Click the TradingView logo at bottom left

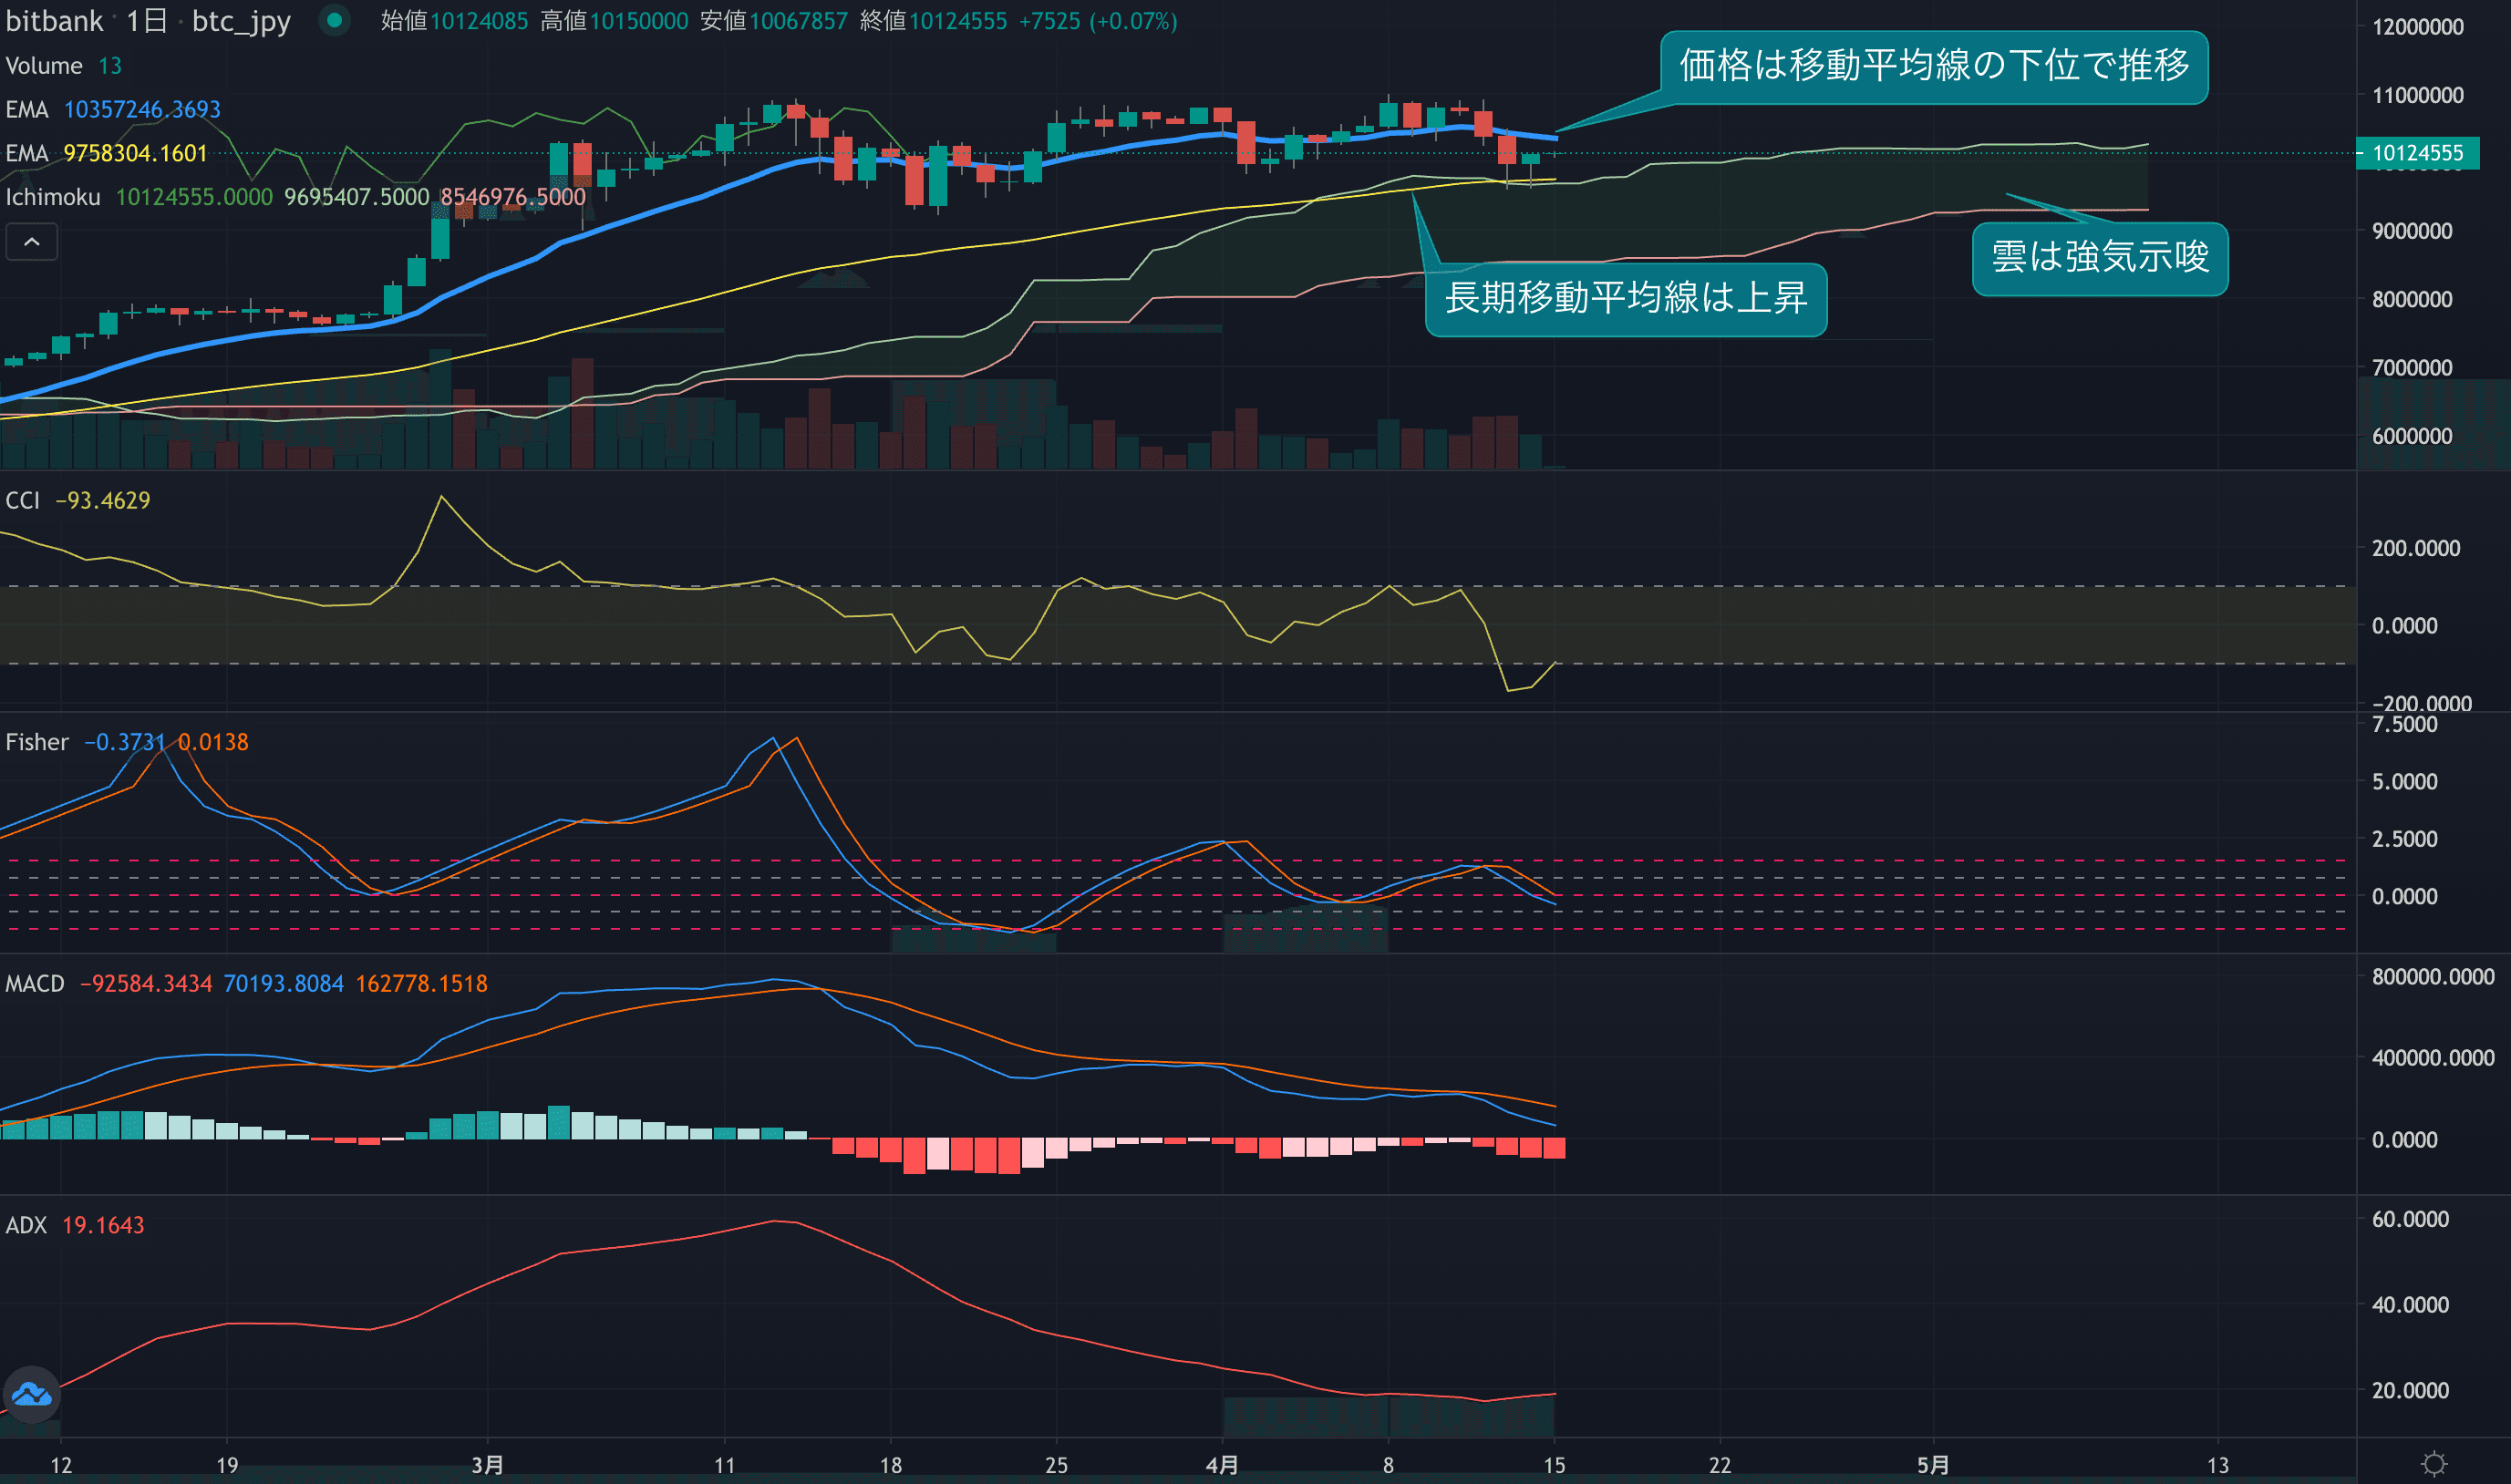pyautogui.click(x=31, y=1394)
